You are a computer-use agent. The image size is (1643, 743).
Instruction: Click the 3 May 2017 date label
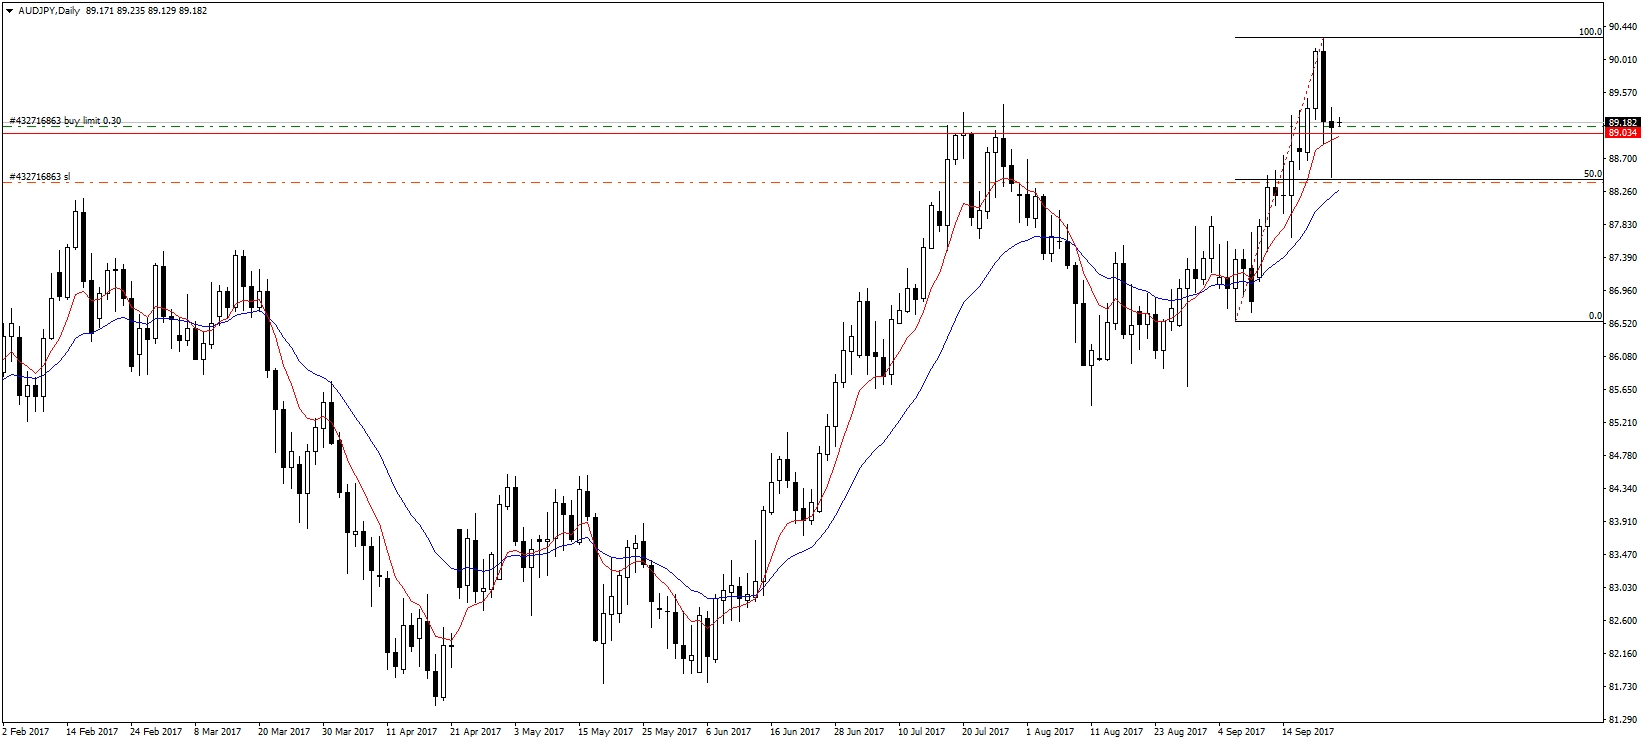pyautogui.click(x=538, y=732)
